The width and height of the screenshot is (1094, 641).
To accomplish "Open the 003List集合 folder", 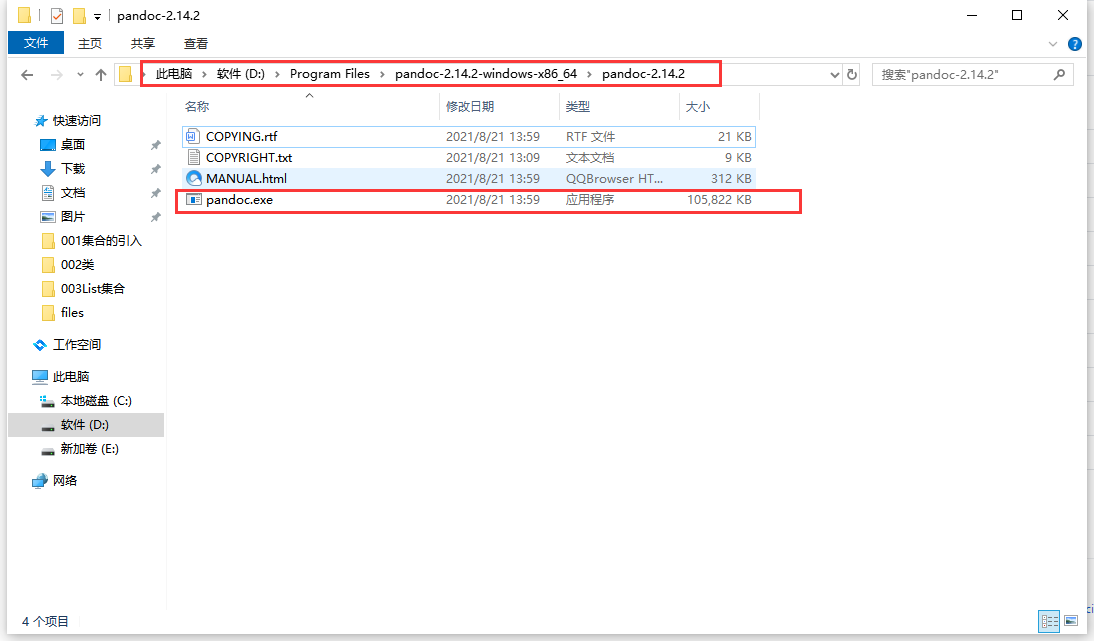I will click(x=92, y=289).
